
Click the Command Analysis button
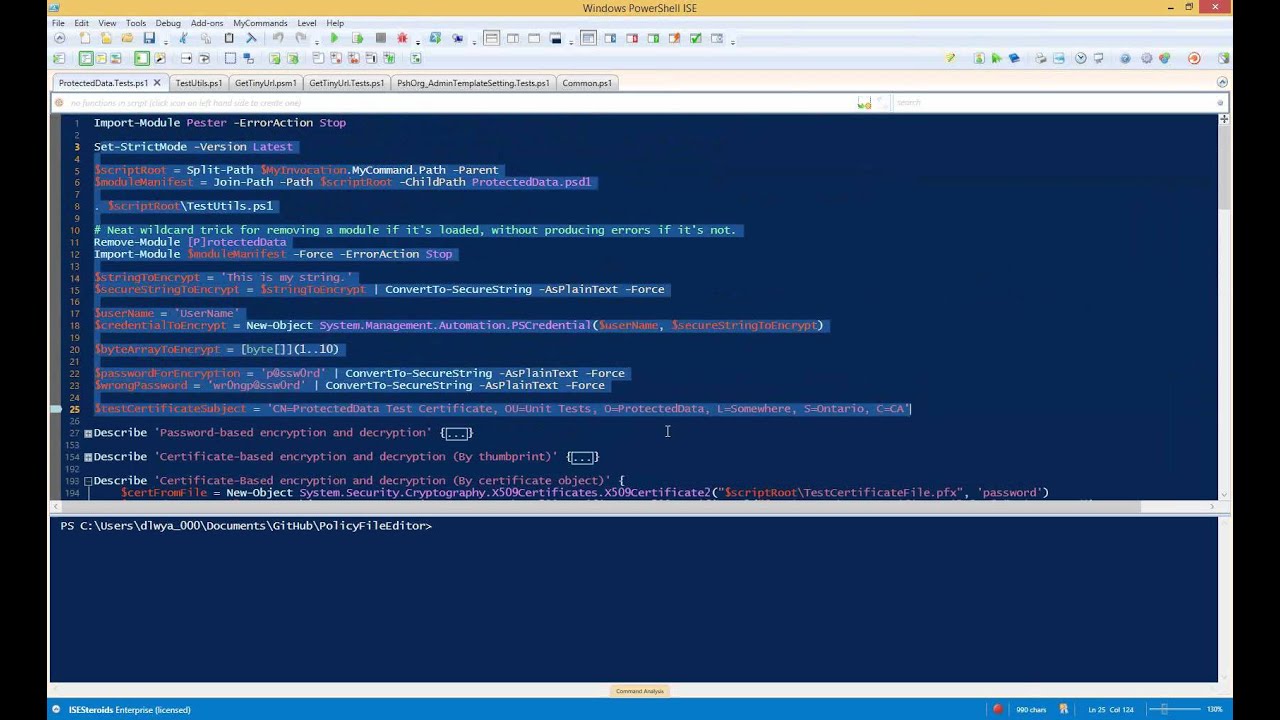[x=640, y=691]
